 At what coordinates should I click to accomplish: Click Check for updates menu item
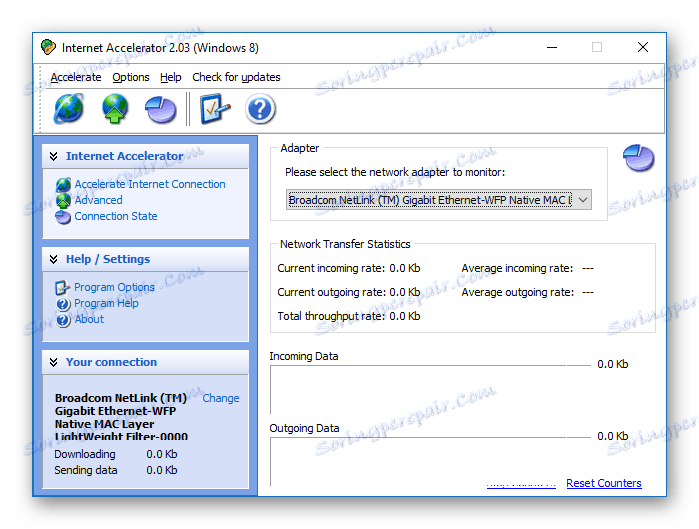click(x=236, y=77)
